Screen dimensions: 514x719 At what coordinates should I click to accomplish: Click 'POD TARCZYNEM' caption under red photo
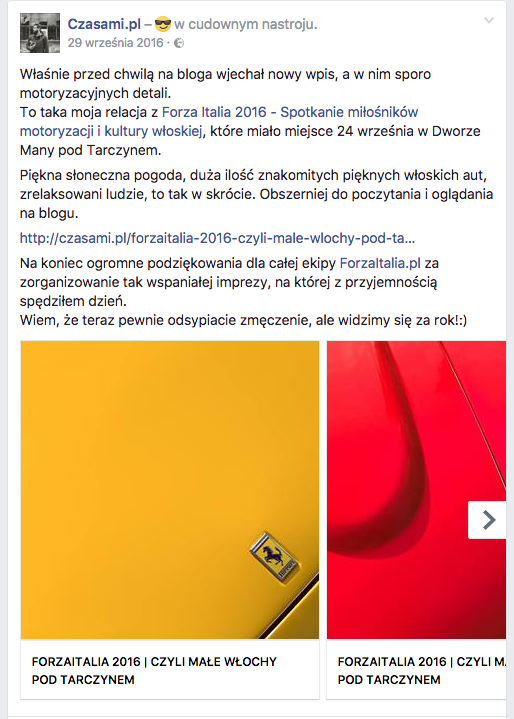tap(389, 680)
